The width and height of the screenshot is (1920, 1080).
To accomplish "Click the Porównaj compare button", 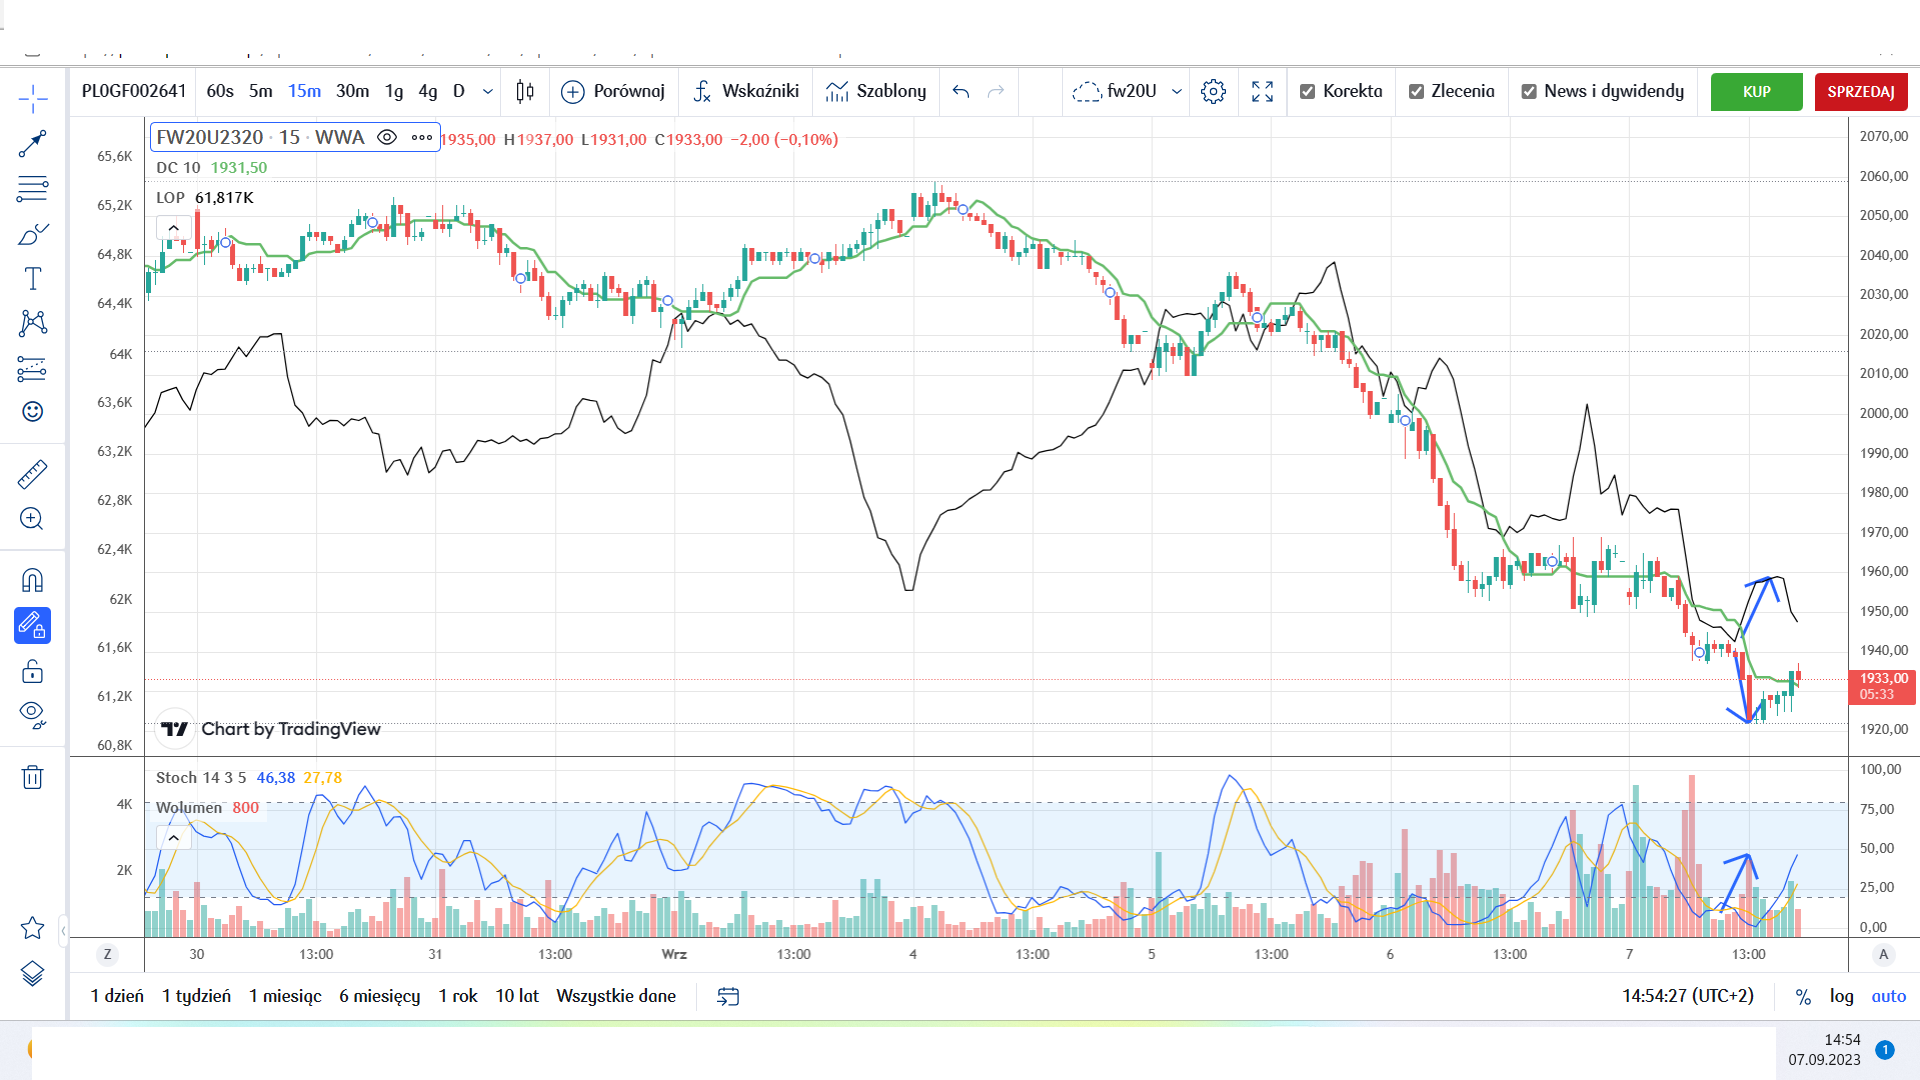I will 613,92.
